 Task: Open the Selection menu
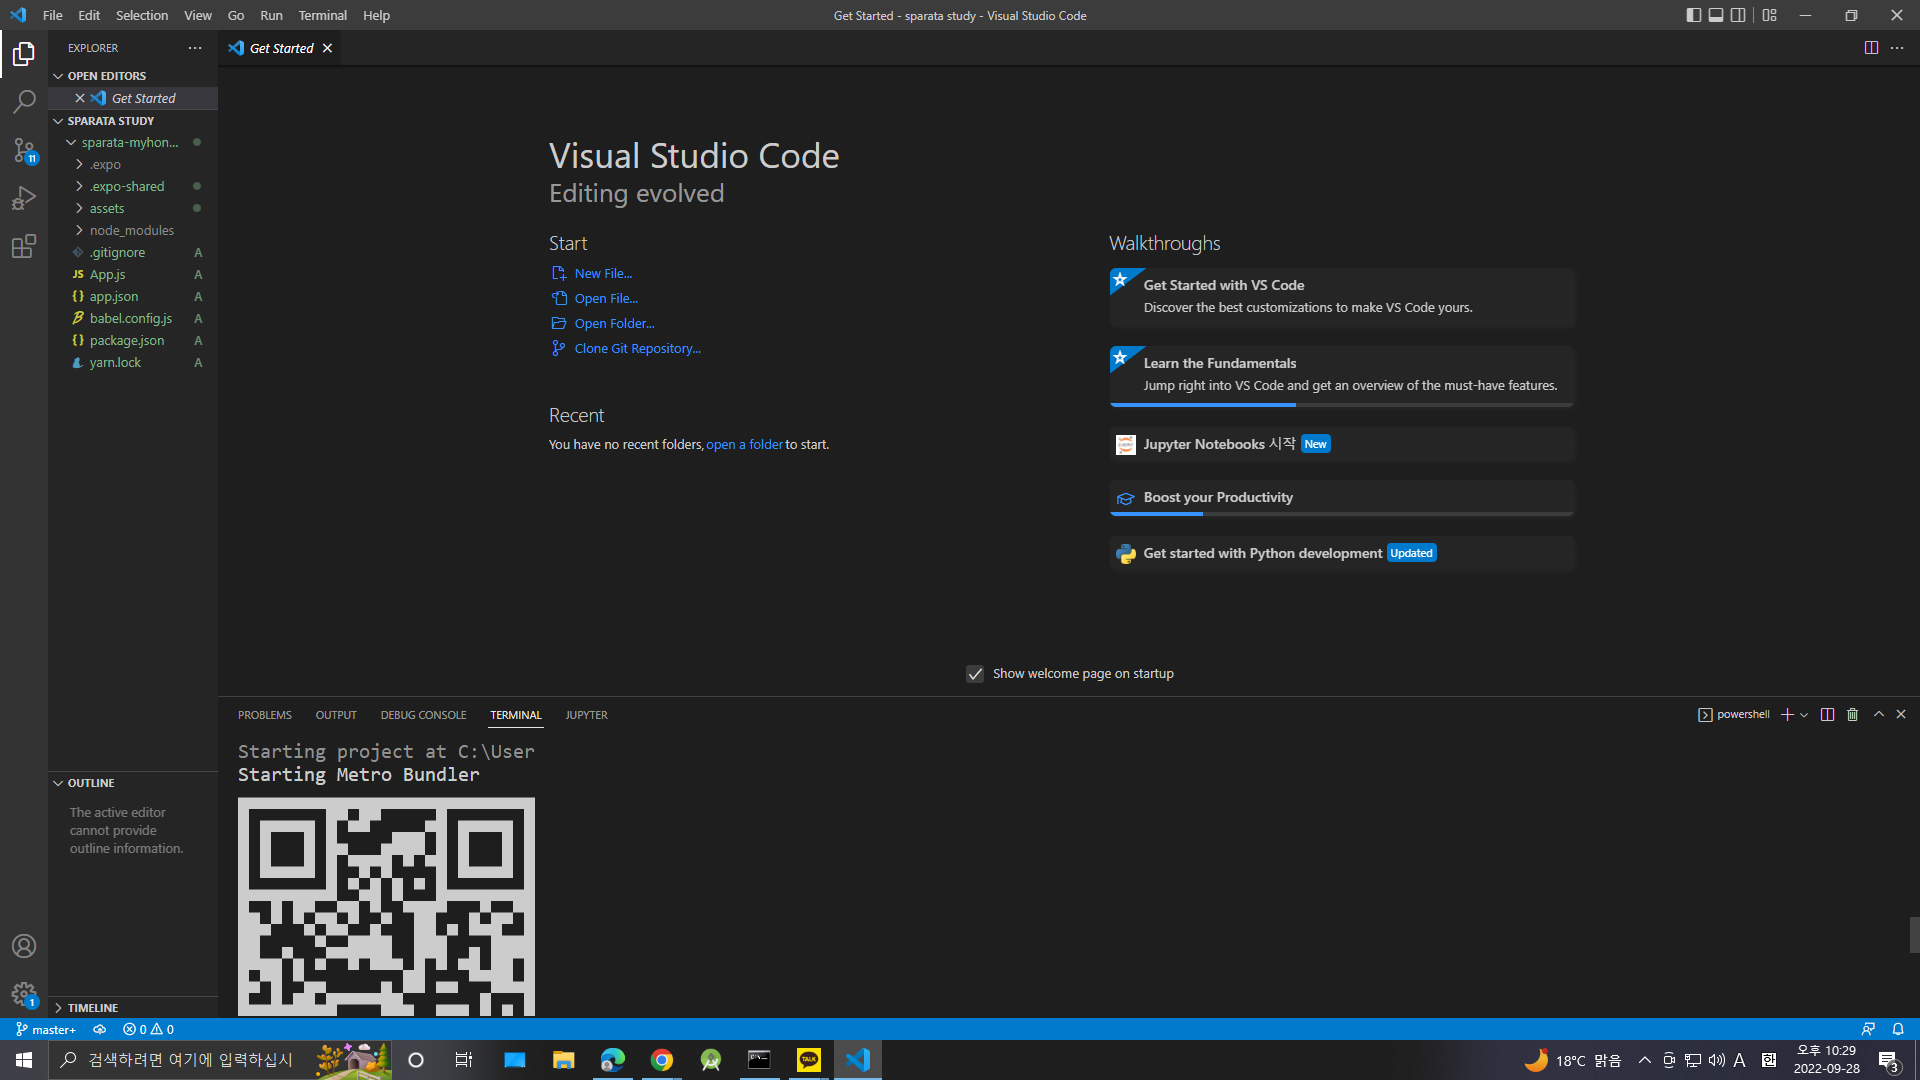(x=142, y=15)
